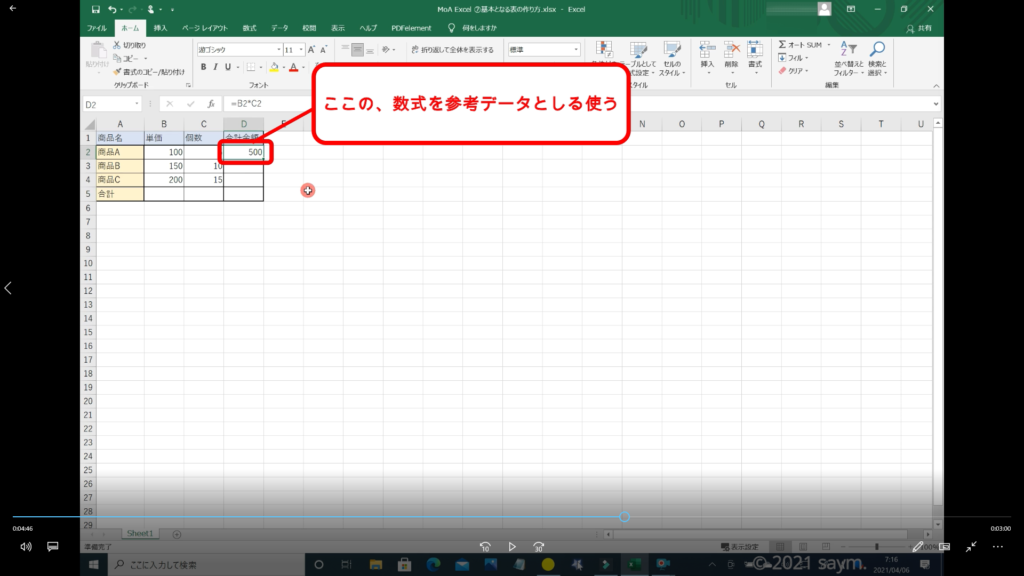Open the Insert ribbon tab
Viewport: 1024px width, 576px height.
tap(160, 28)
